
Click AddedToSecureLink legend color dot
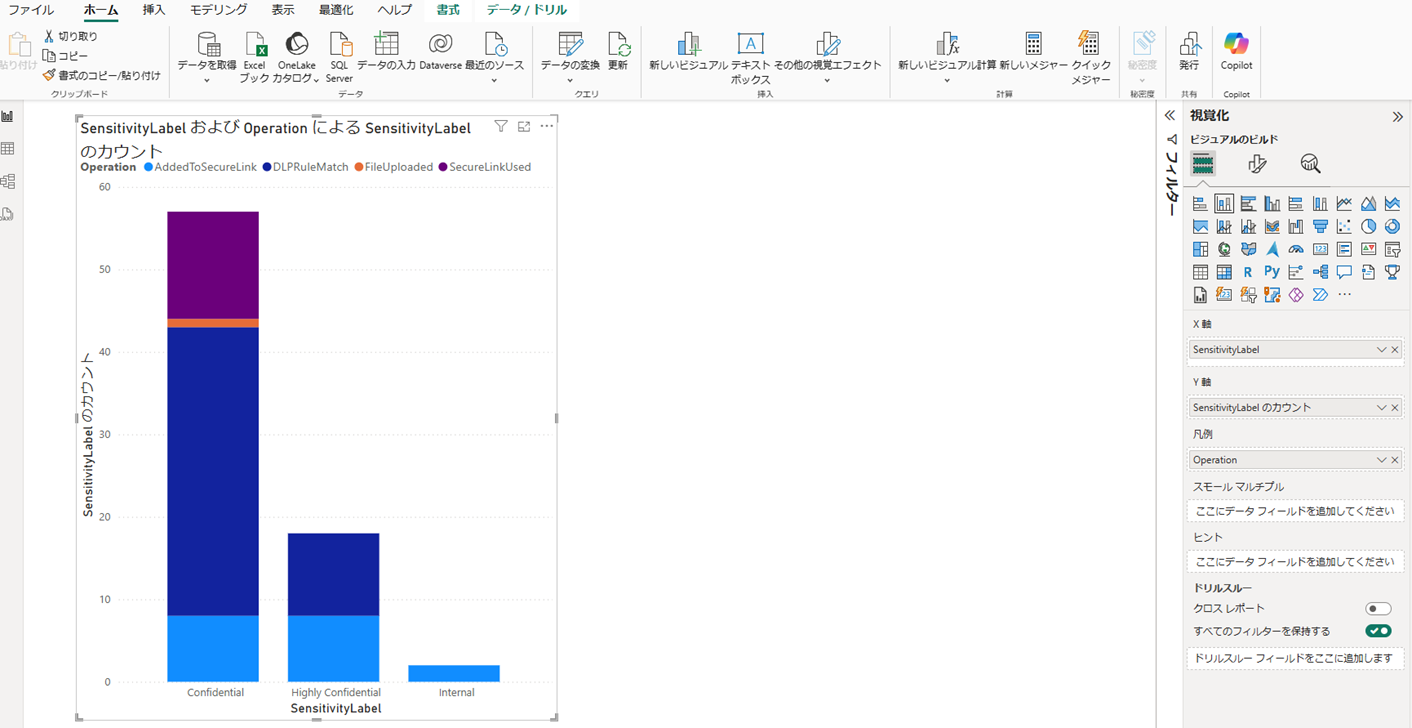[x=148, y=167]
